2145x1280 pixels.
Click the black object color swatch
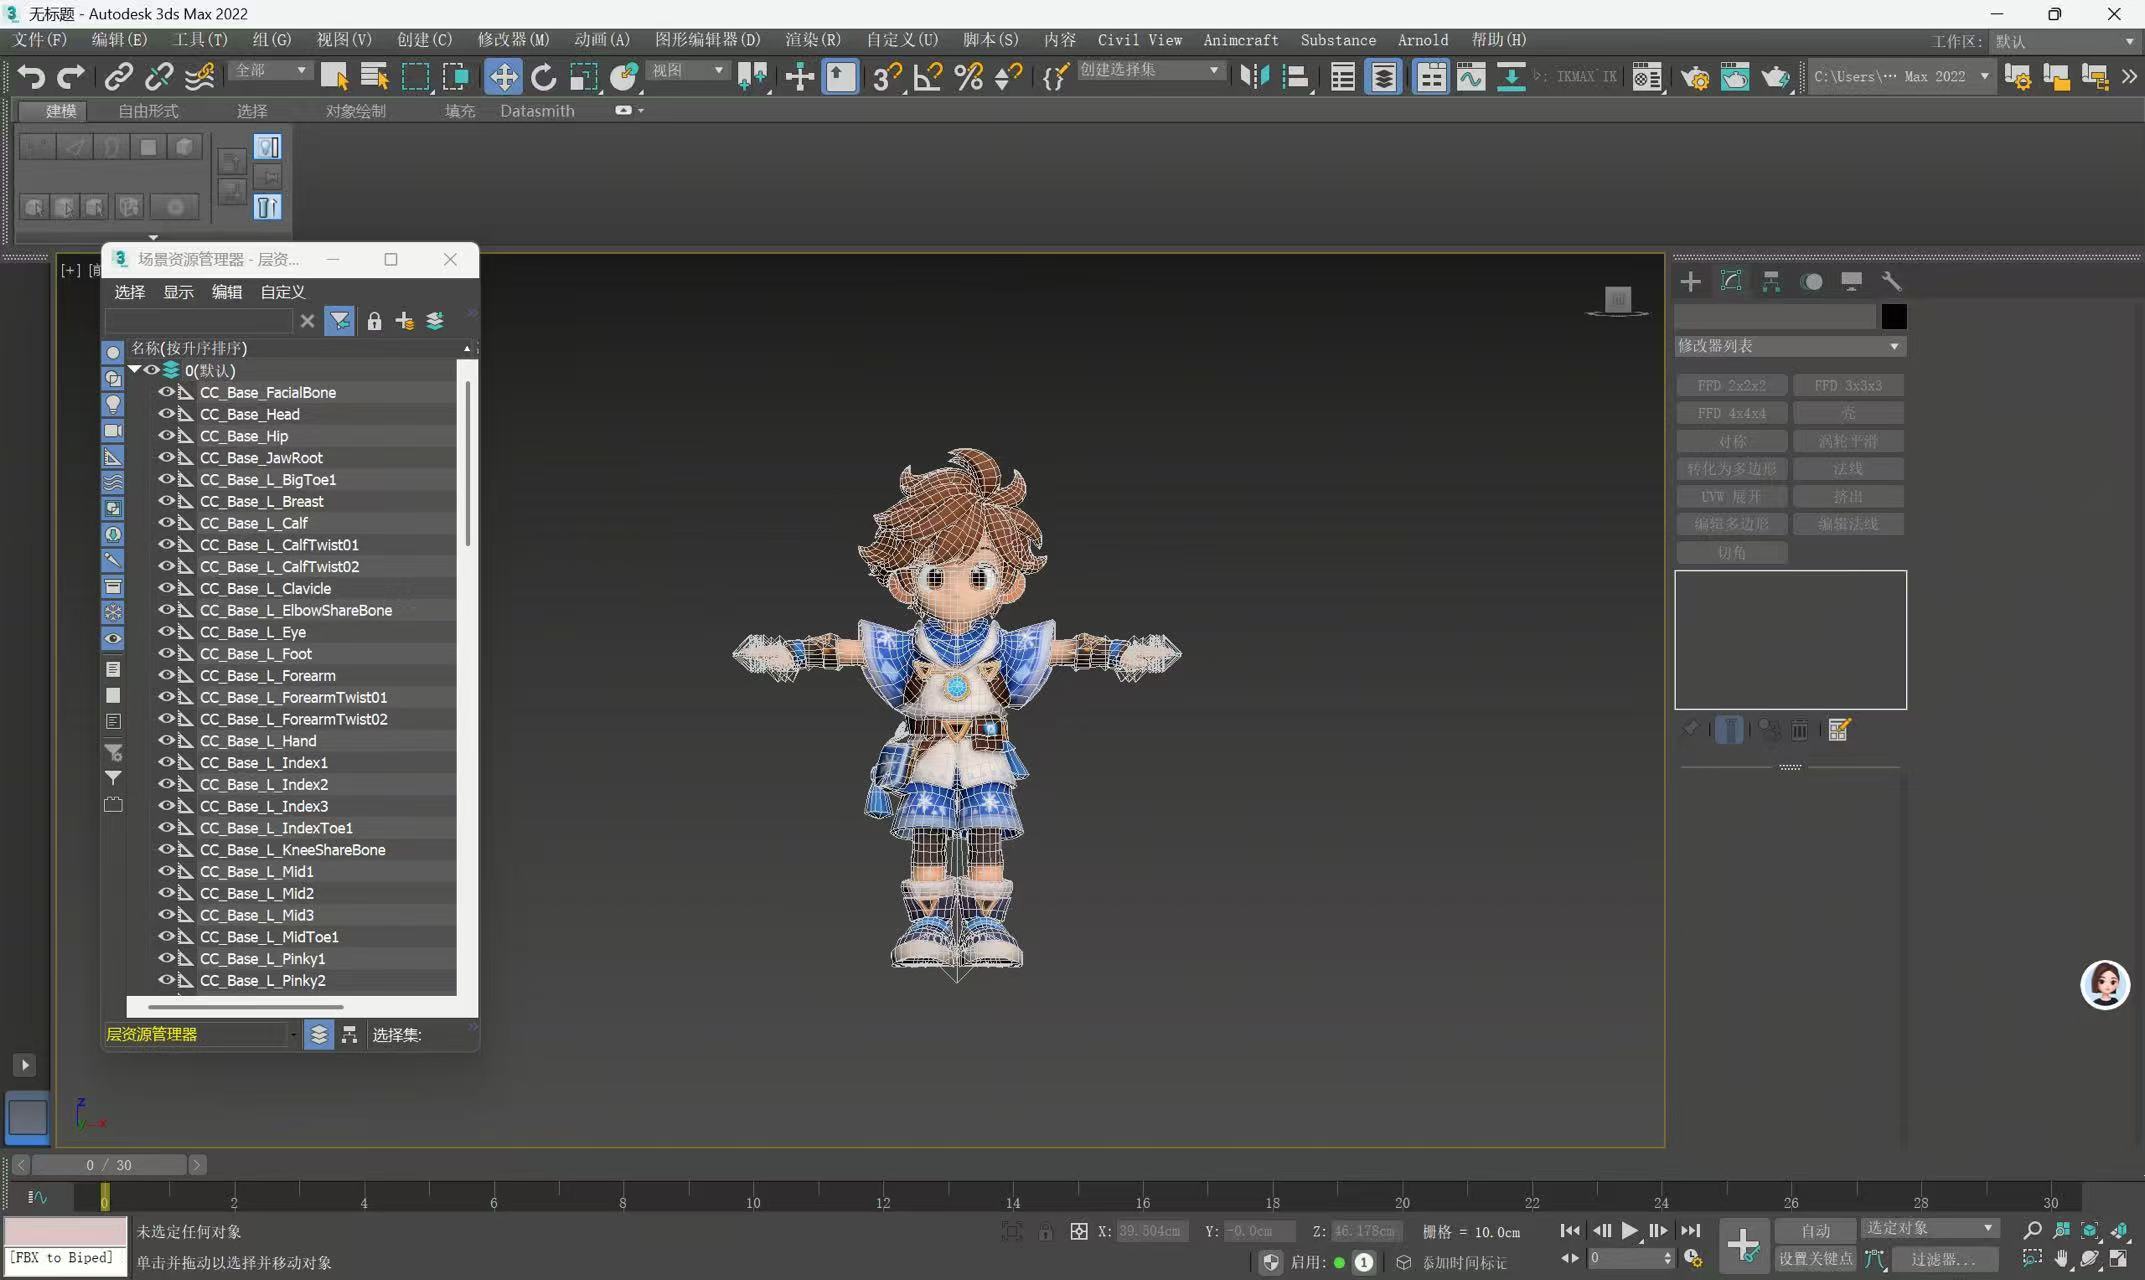1893,317
